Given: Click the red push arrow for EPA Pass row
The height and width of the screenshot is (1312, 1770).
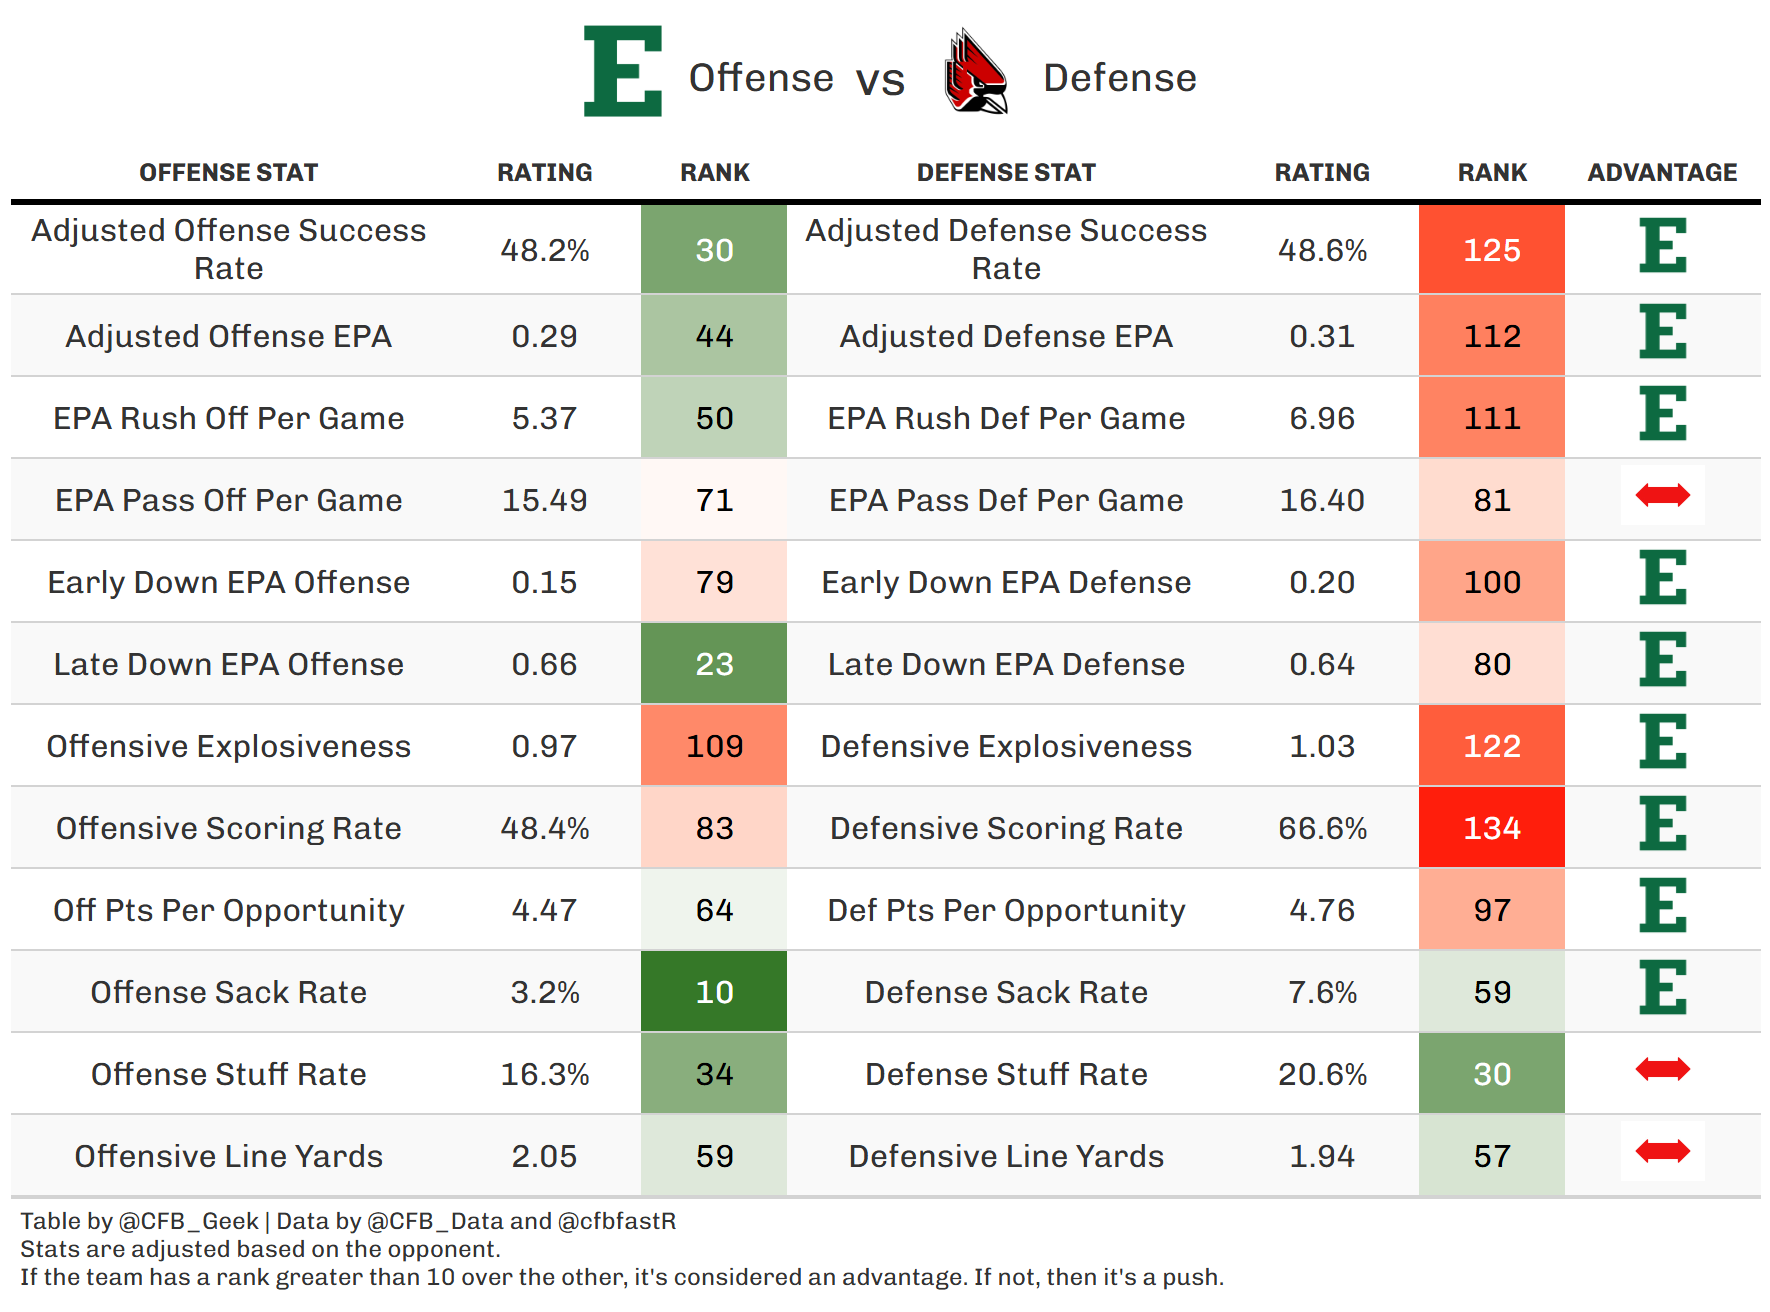Looking at the screenshot, I should pyautogui.click(x=1662, y=495).
